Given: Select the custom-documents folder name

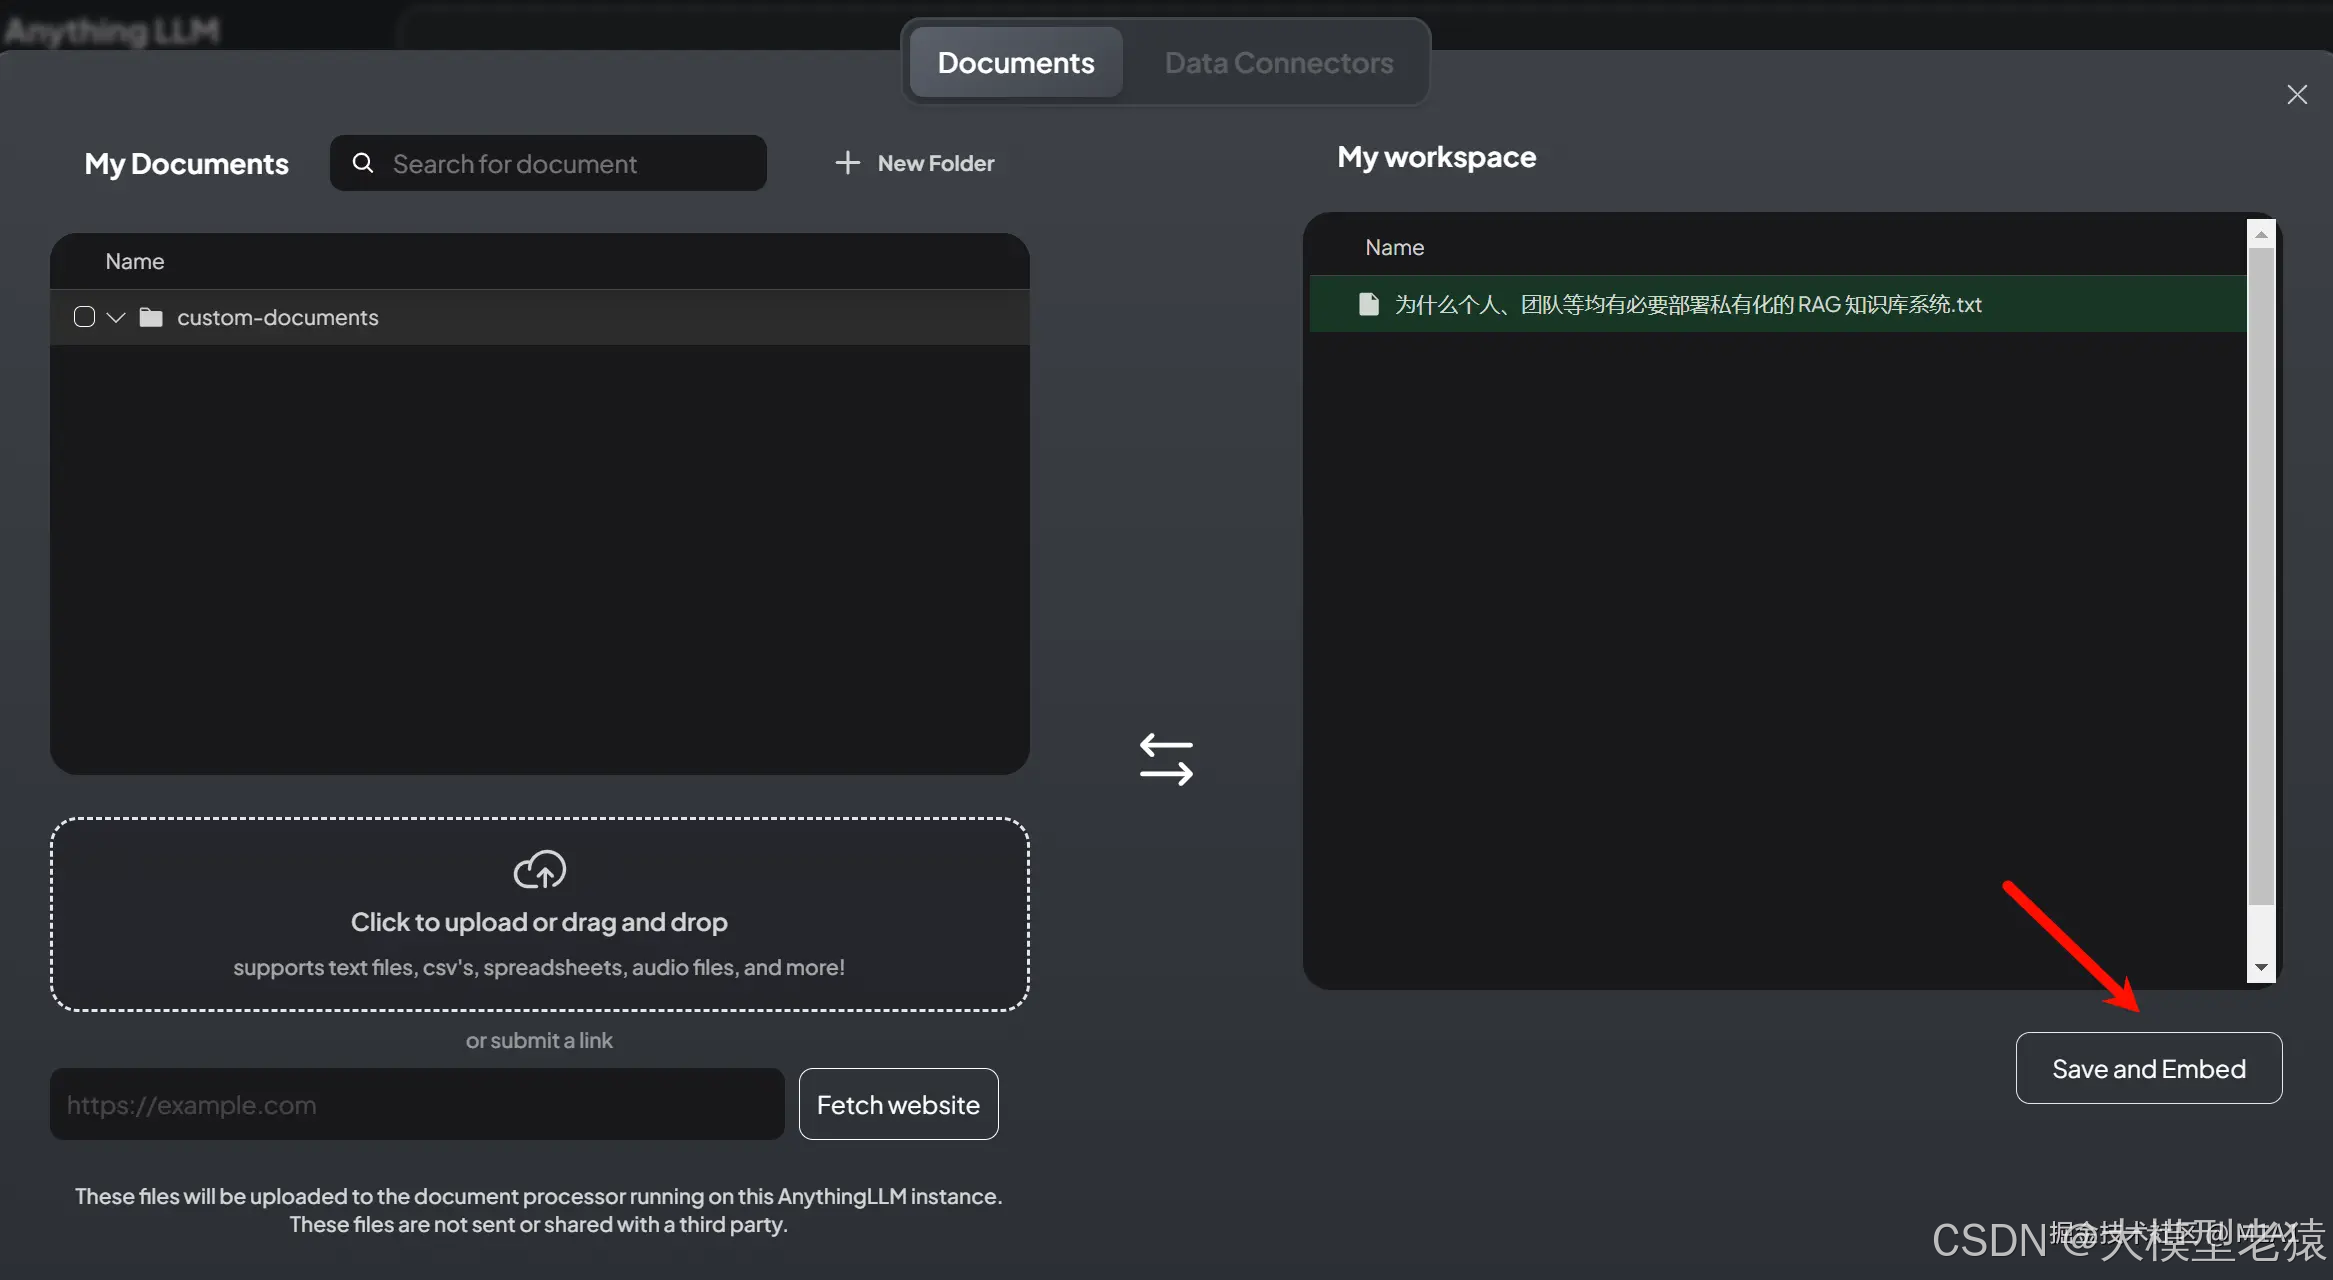Looking at the screenshot, I should coord(278,317).
